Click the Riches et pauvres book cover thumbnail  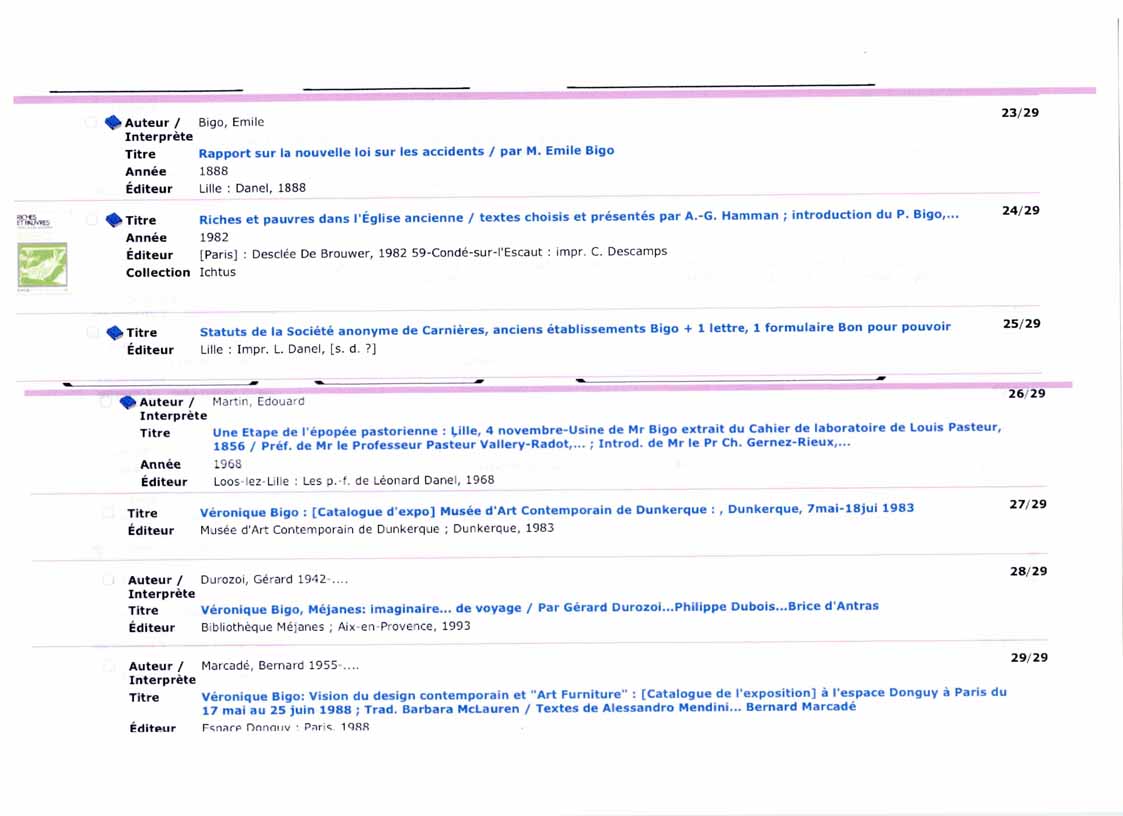point(42,267)
